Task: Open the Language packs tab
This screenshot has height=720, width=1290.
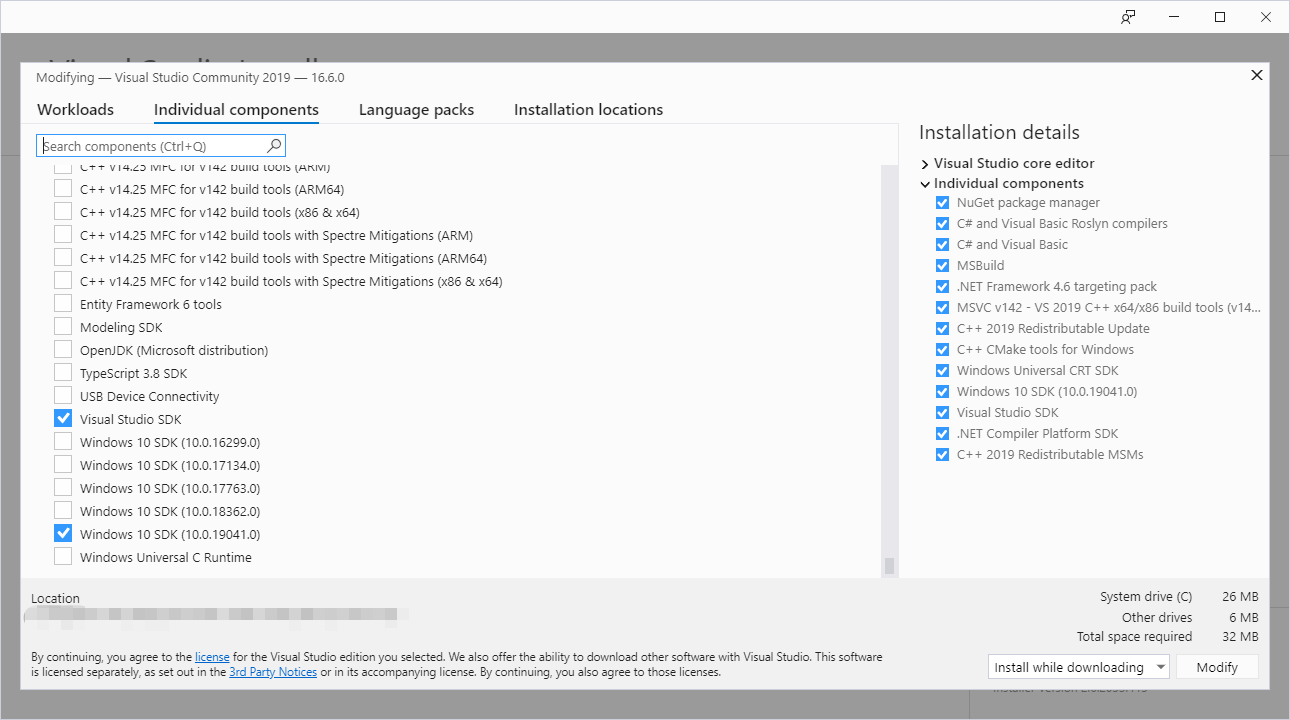Action: 416,109
